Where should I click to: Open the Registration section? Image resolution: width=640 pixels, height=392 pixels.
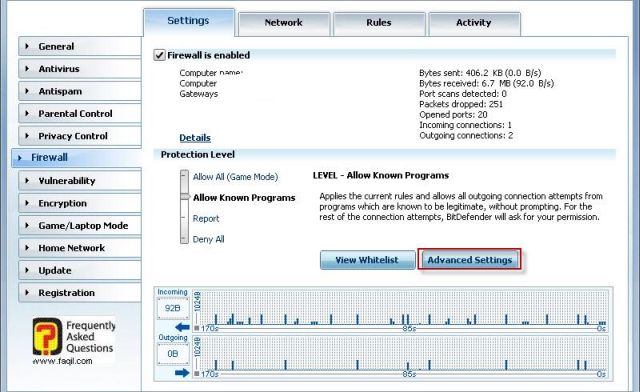[80, 293]
